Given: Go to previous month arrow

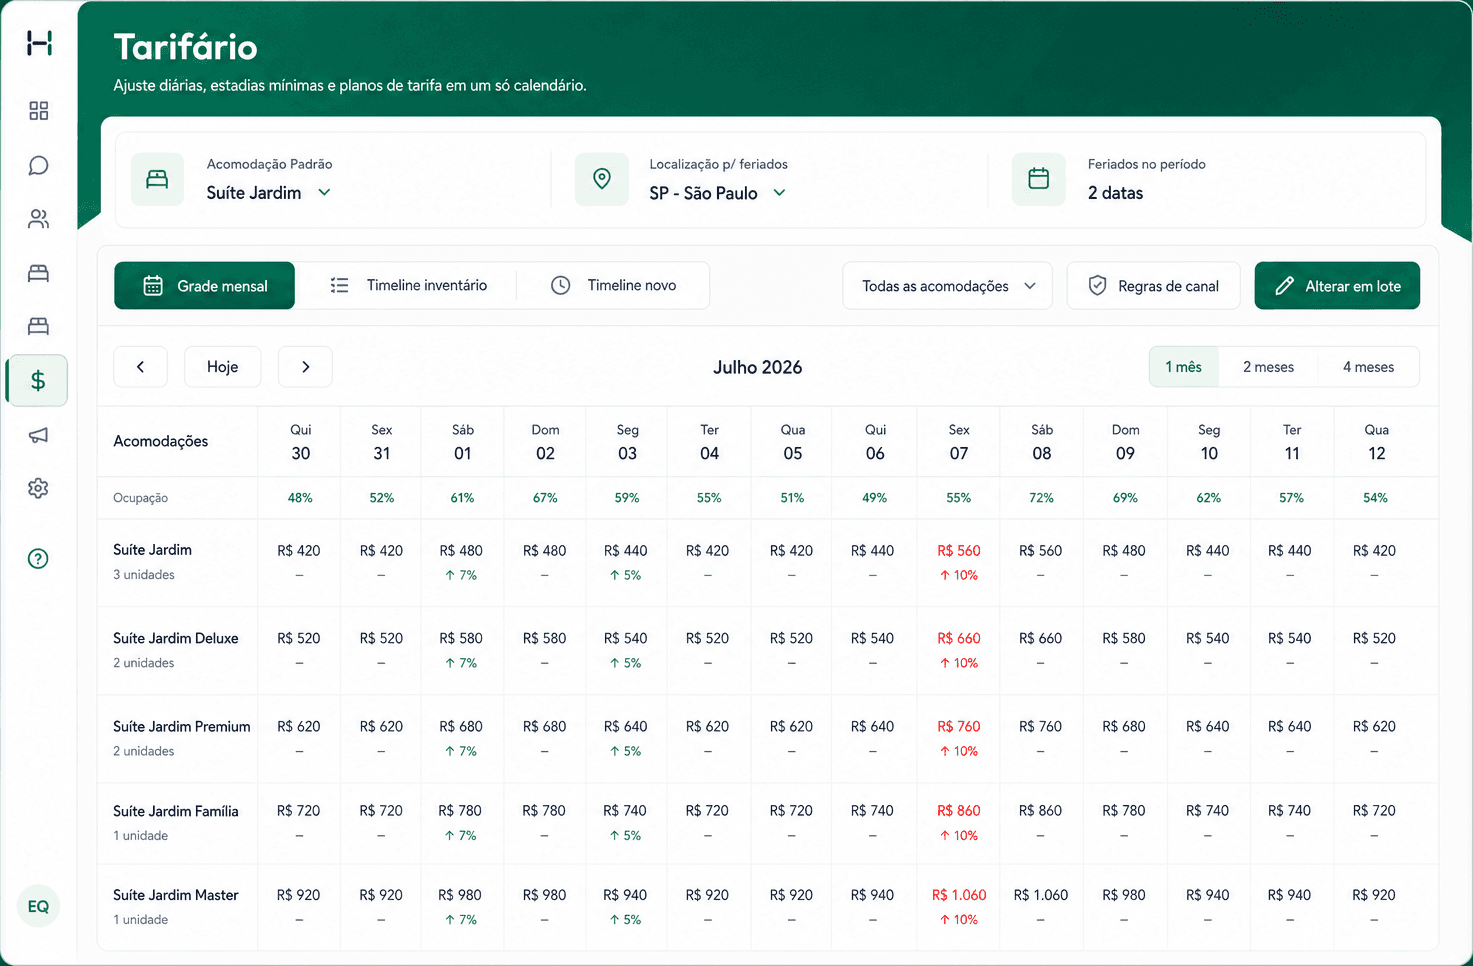Looking at the screenshot, I should 140,367.
